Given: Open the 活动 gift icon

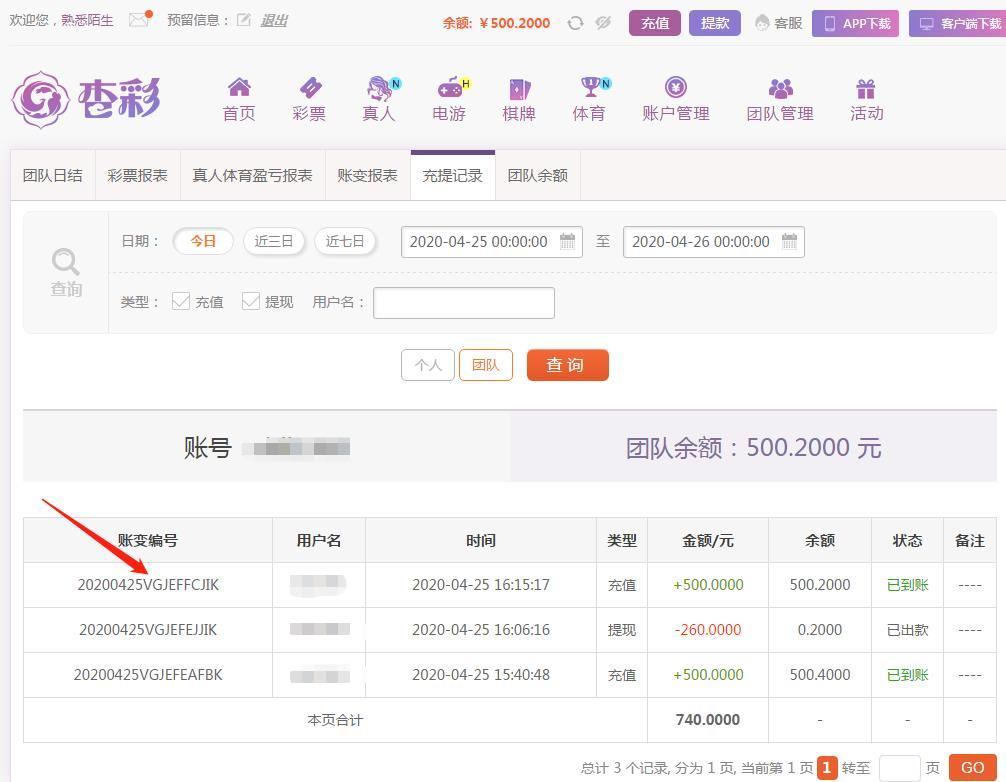Looking at the screenshot, I should 866,89.
